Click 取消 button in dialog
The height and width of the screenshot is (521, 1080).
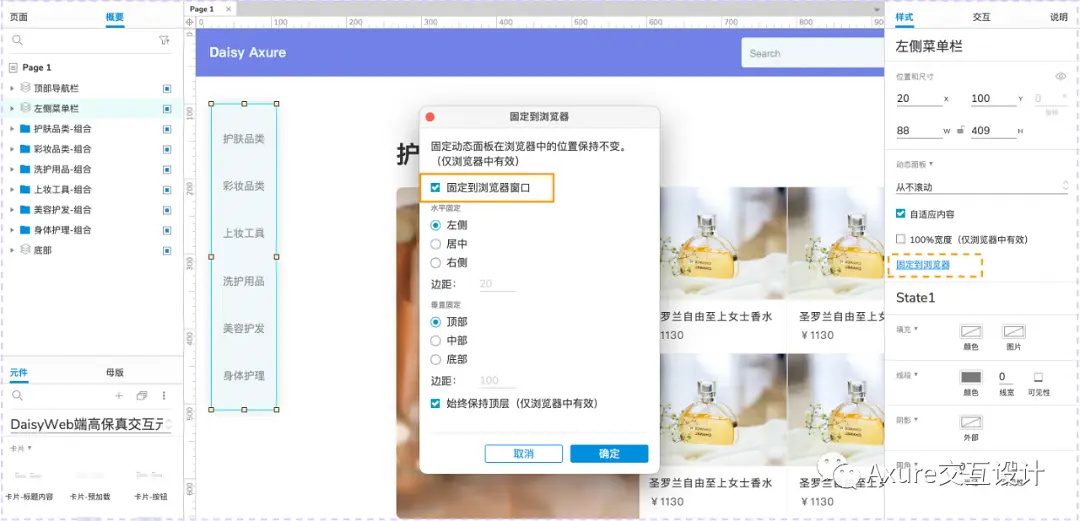click(x=523, y=453)
